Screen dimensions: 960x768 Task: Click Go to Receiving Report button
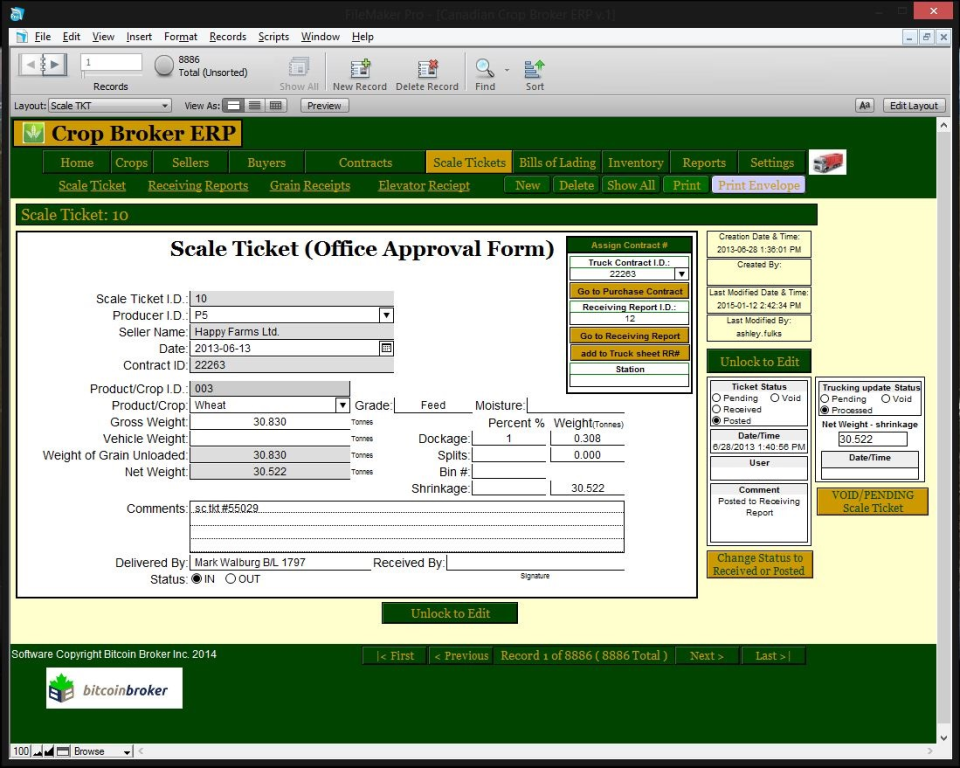pyautogui.click(x=629, y=336)
